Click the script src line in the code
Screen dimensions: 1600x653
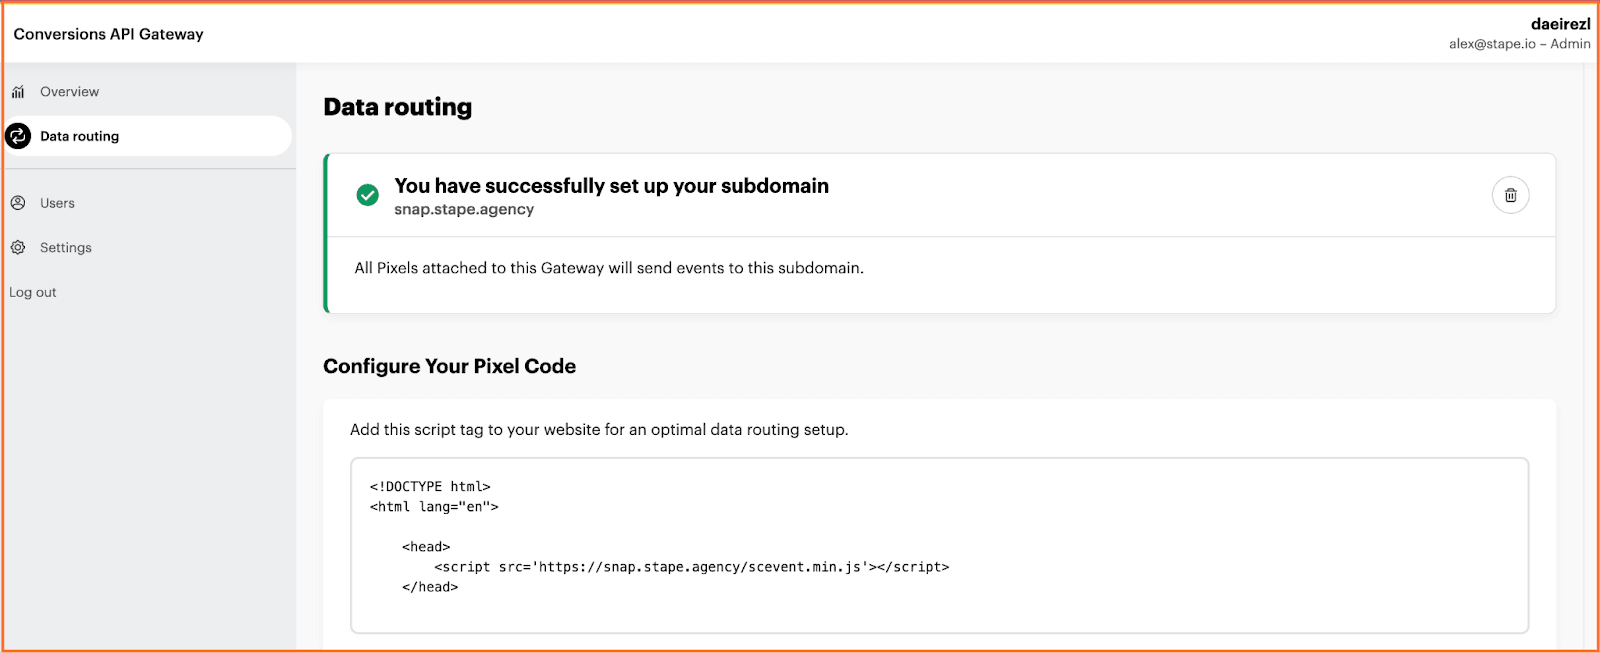(692, 567)
